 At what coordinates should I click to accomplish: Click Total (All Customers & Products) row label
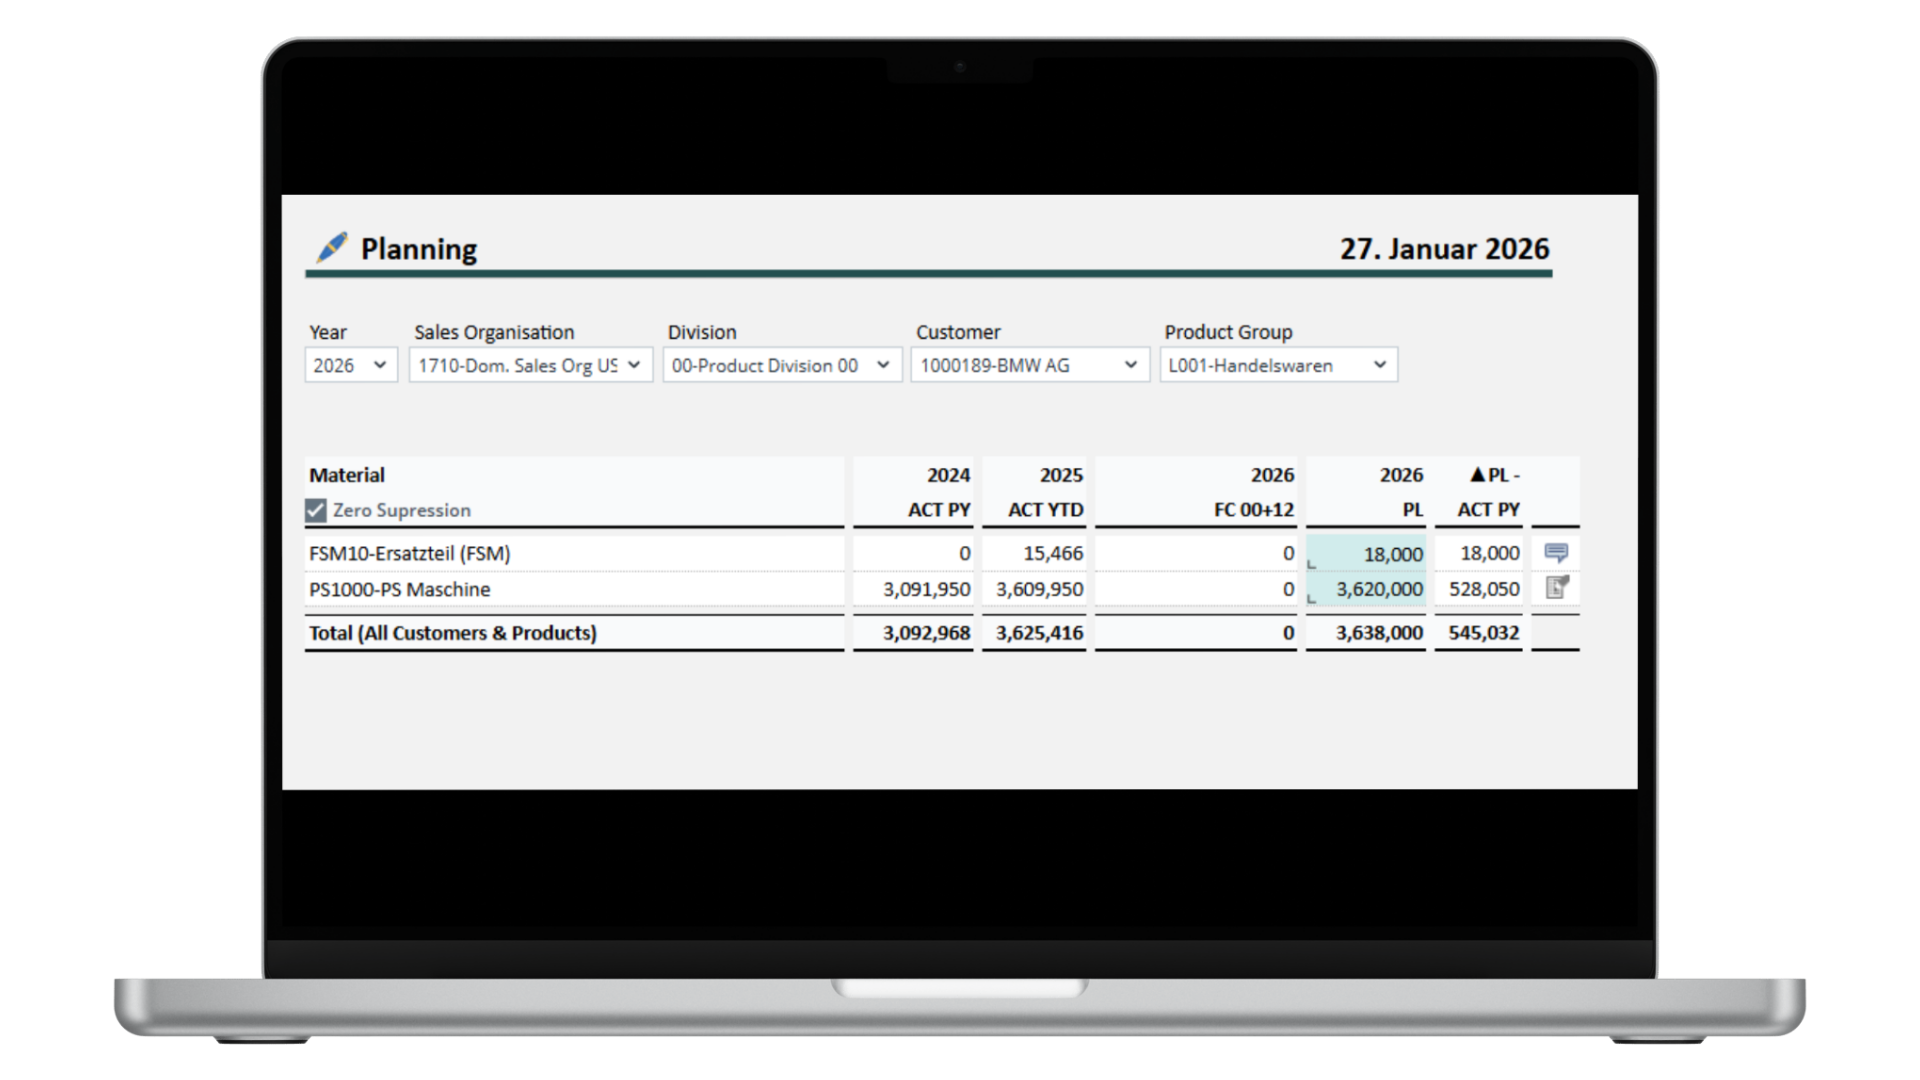coord(452,633)
